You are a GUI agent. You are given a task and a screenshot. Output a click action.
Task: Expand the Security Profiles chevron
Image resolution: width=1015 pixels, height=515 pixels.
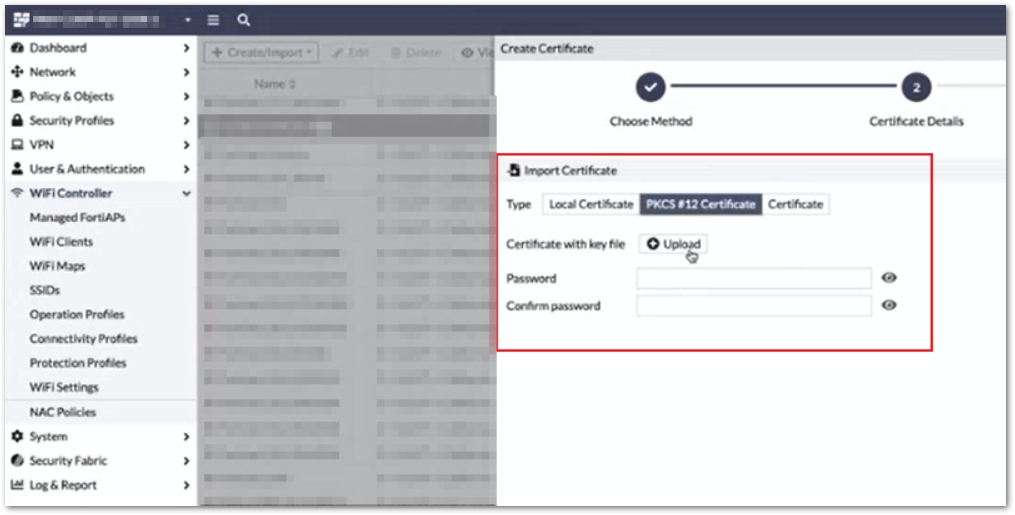tap(186, 120)
